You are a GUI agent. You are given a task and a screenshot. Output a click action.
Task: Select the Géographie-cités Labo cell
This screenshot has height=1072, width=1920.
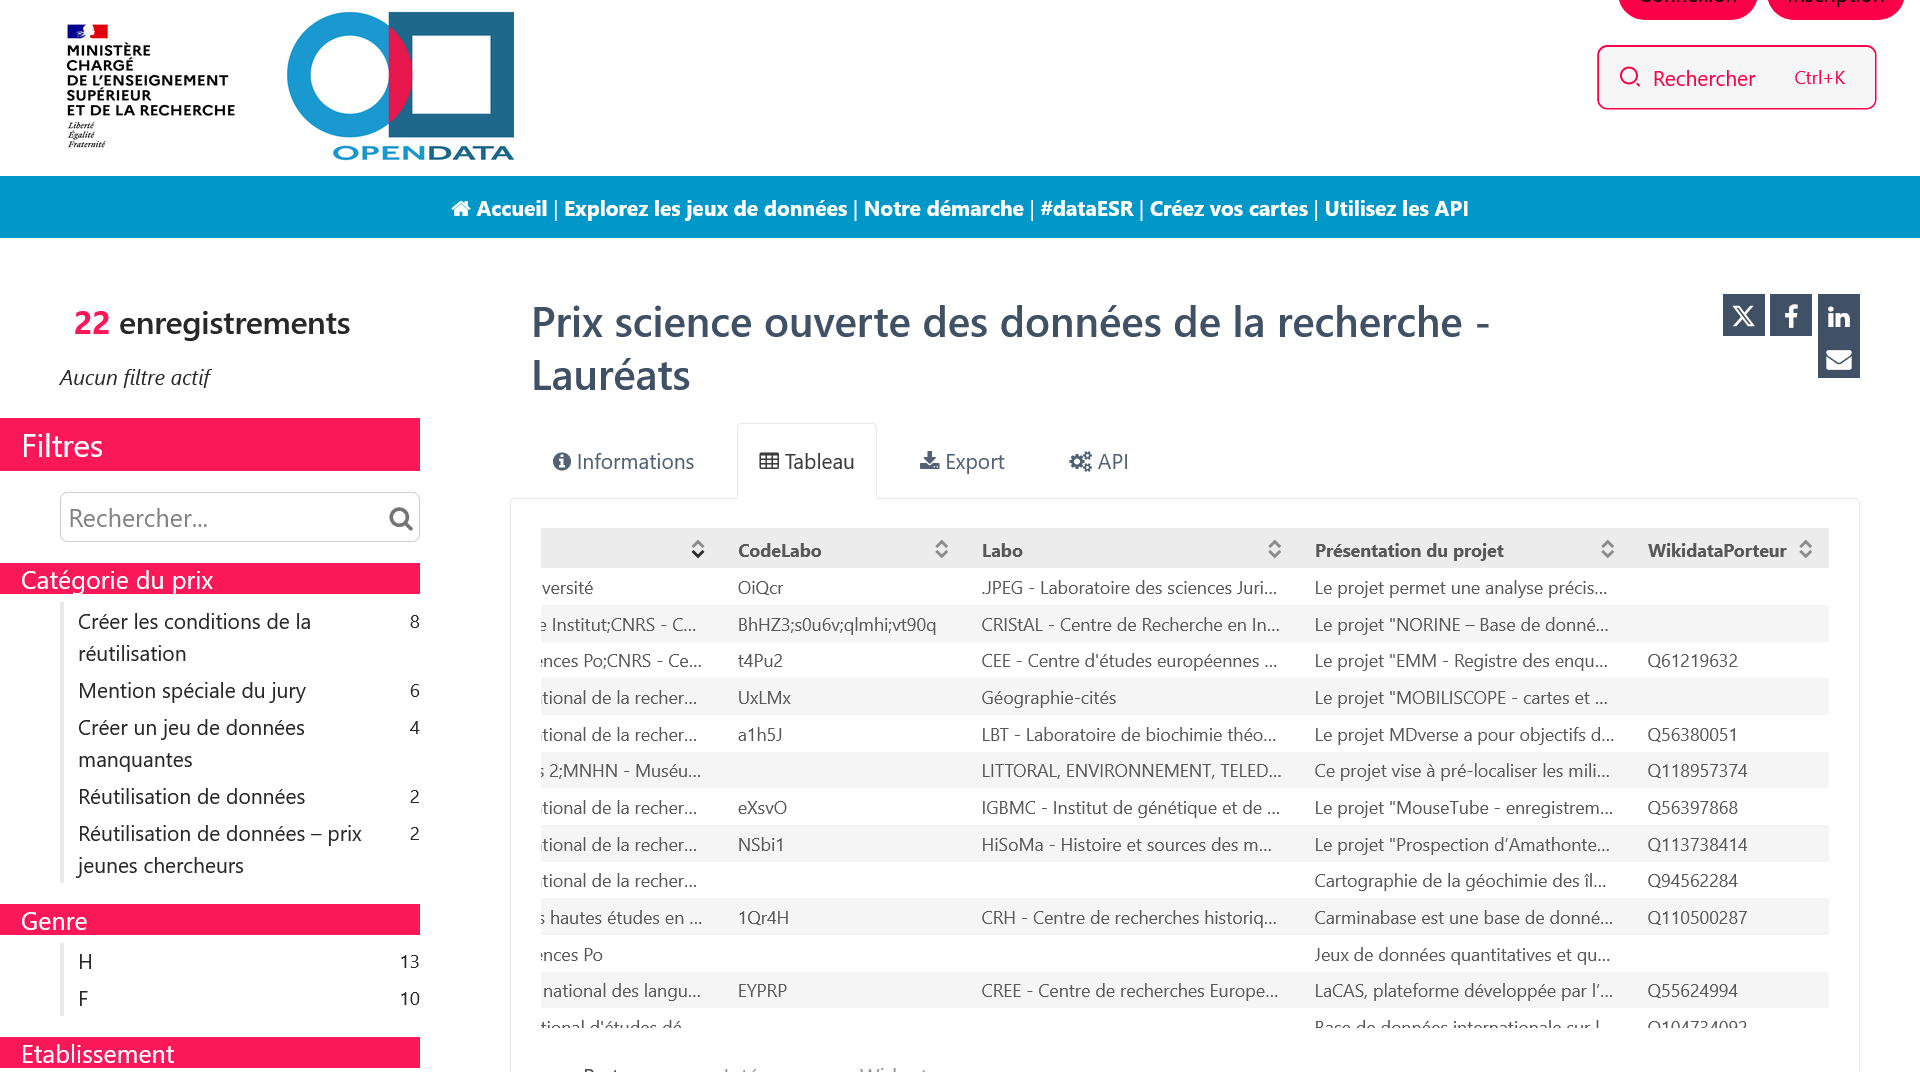[x=1048, y=697]
